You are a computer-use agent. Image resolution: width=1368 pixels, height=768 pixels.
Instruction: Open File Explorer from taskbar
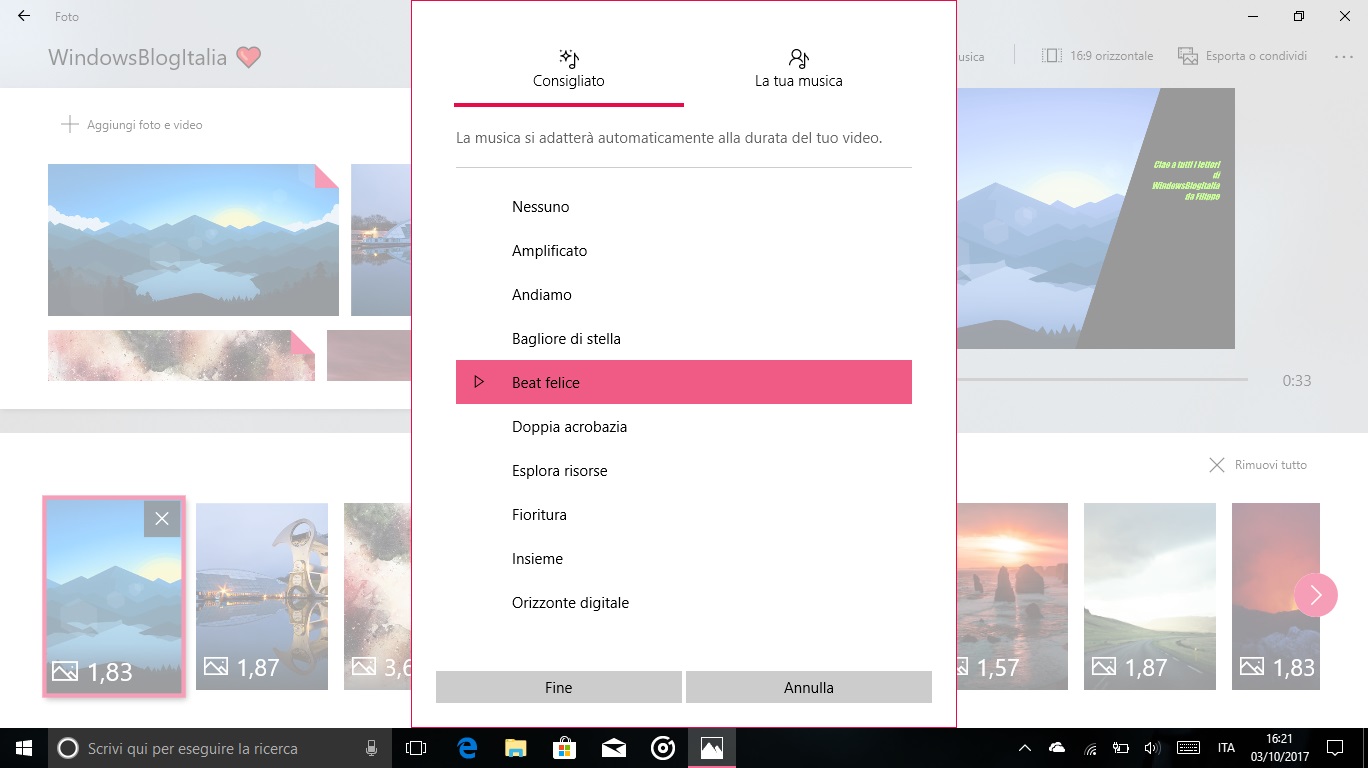[x=515, y=747]
